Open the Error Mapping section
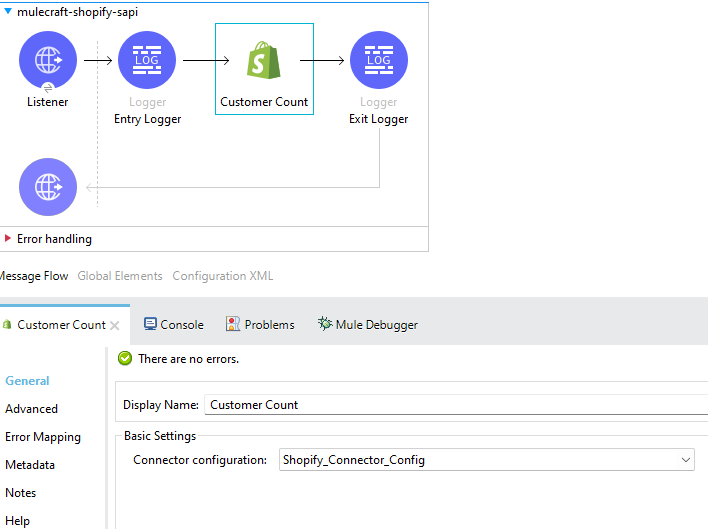 point(43,437)
